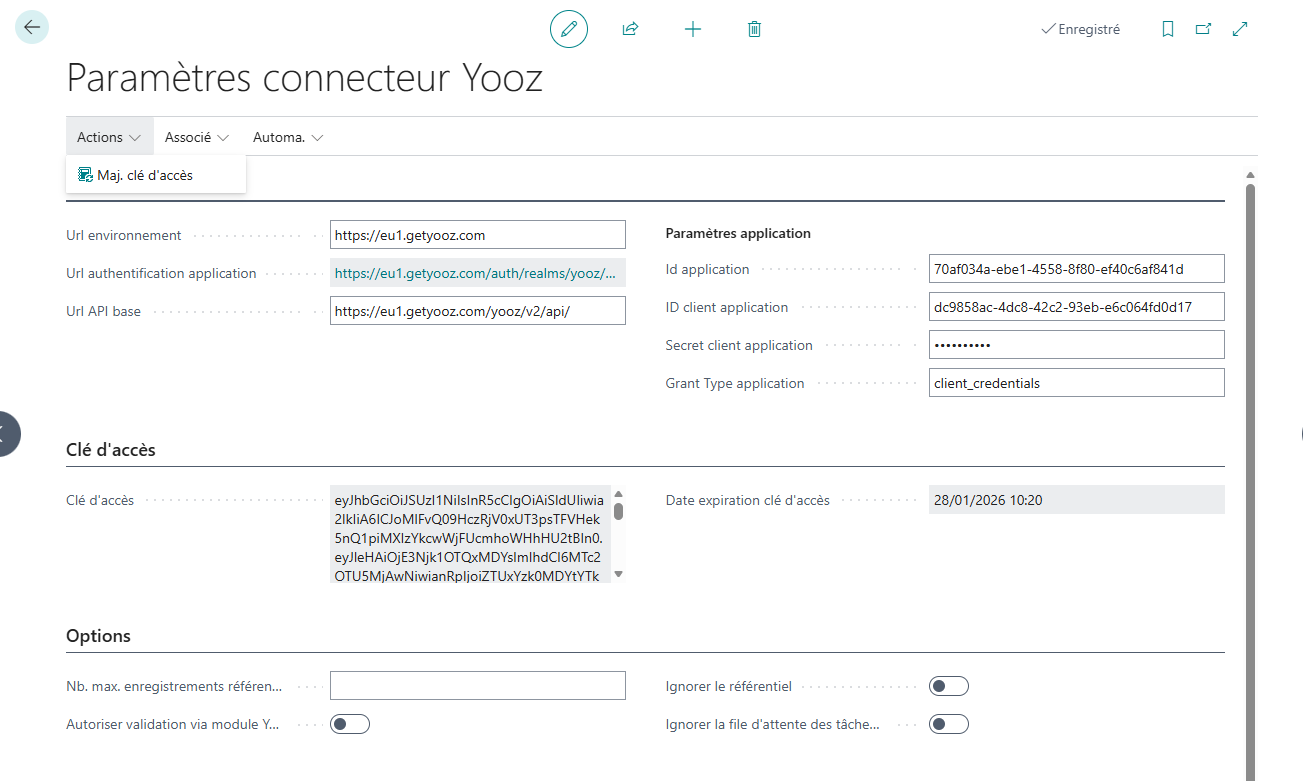
Task: Click the Options section heading
Action: click(x=98, y=636)
